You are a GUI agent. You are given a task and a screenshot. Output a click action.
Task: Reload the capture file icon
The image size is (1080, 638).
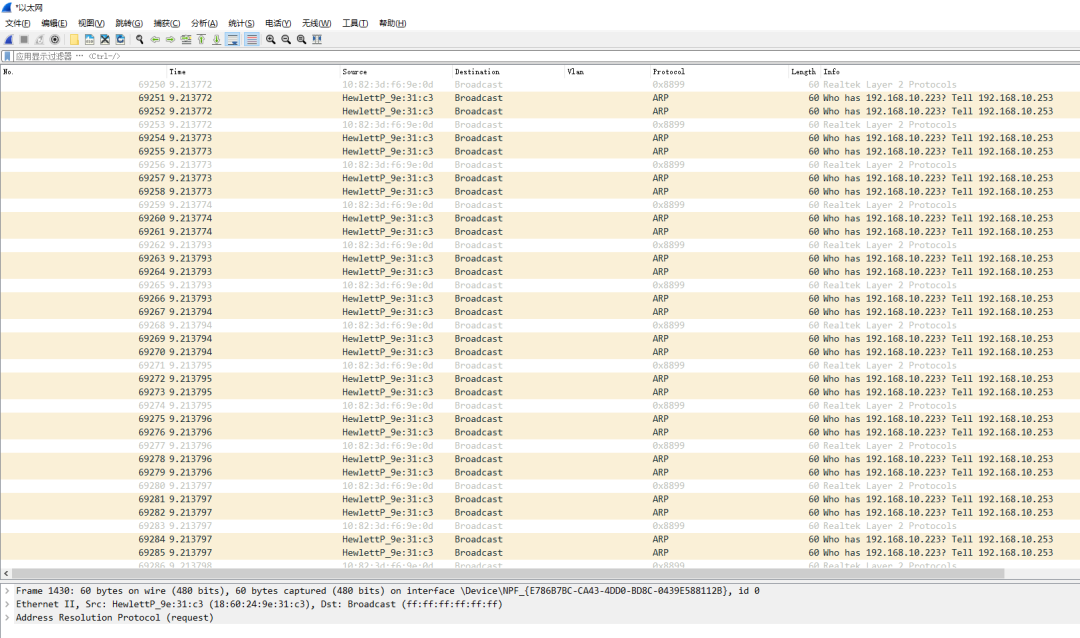pyautogui.click(x=121, y=40)
